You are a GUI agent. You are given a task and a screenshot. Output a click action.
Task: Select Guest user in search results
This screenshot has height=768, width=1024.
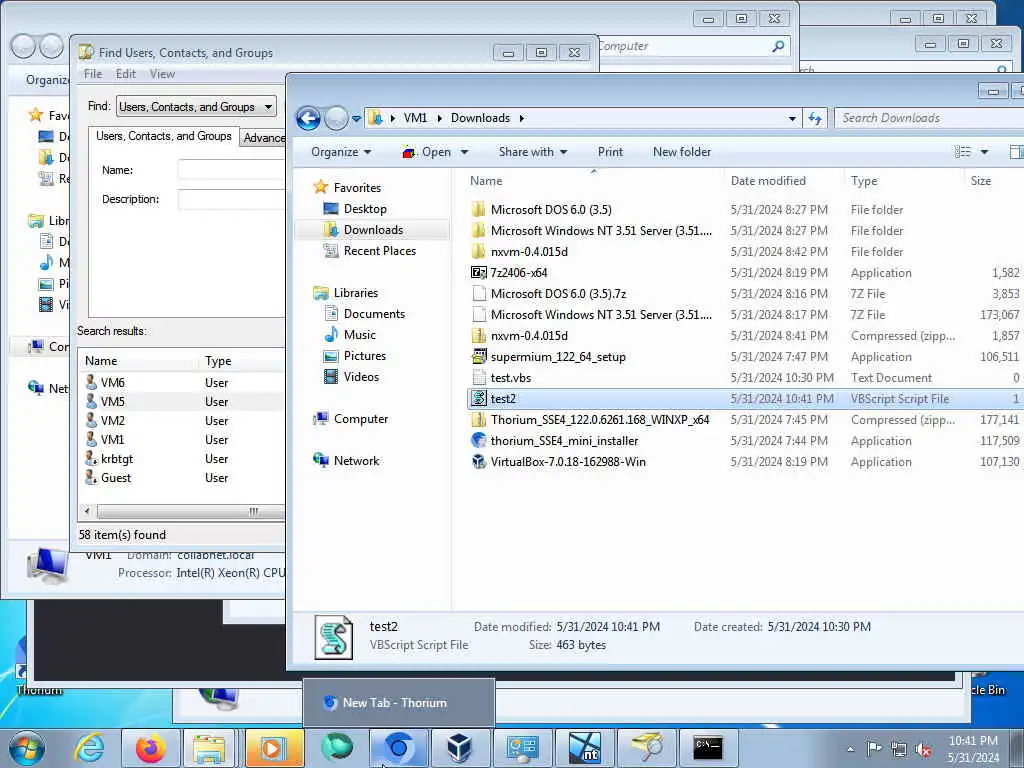116,478
